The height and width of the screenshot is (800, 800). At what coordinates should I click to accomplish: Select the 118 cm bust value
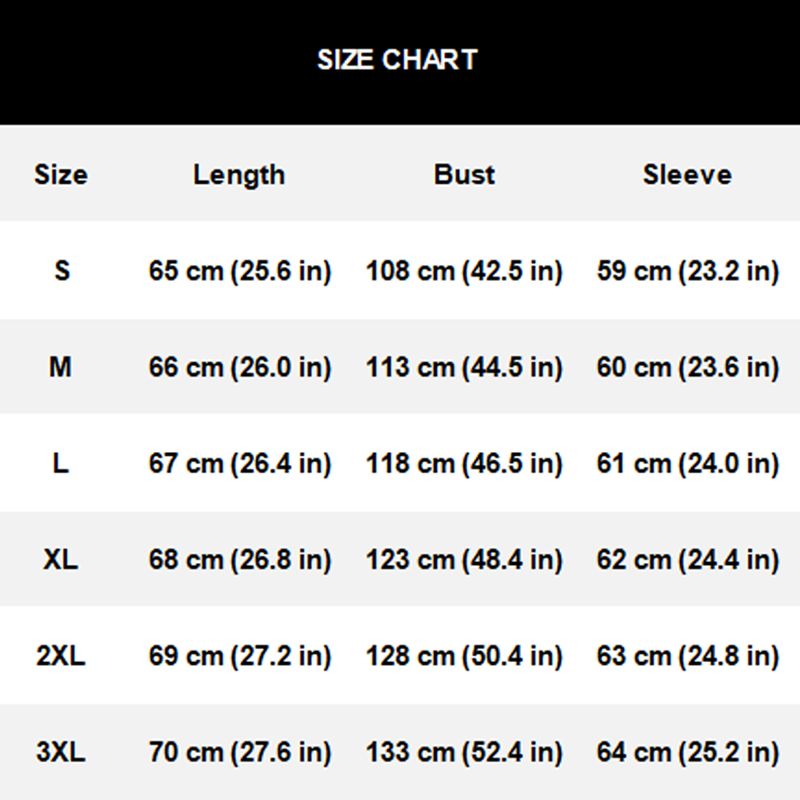[x=464, y=464]
